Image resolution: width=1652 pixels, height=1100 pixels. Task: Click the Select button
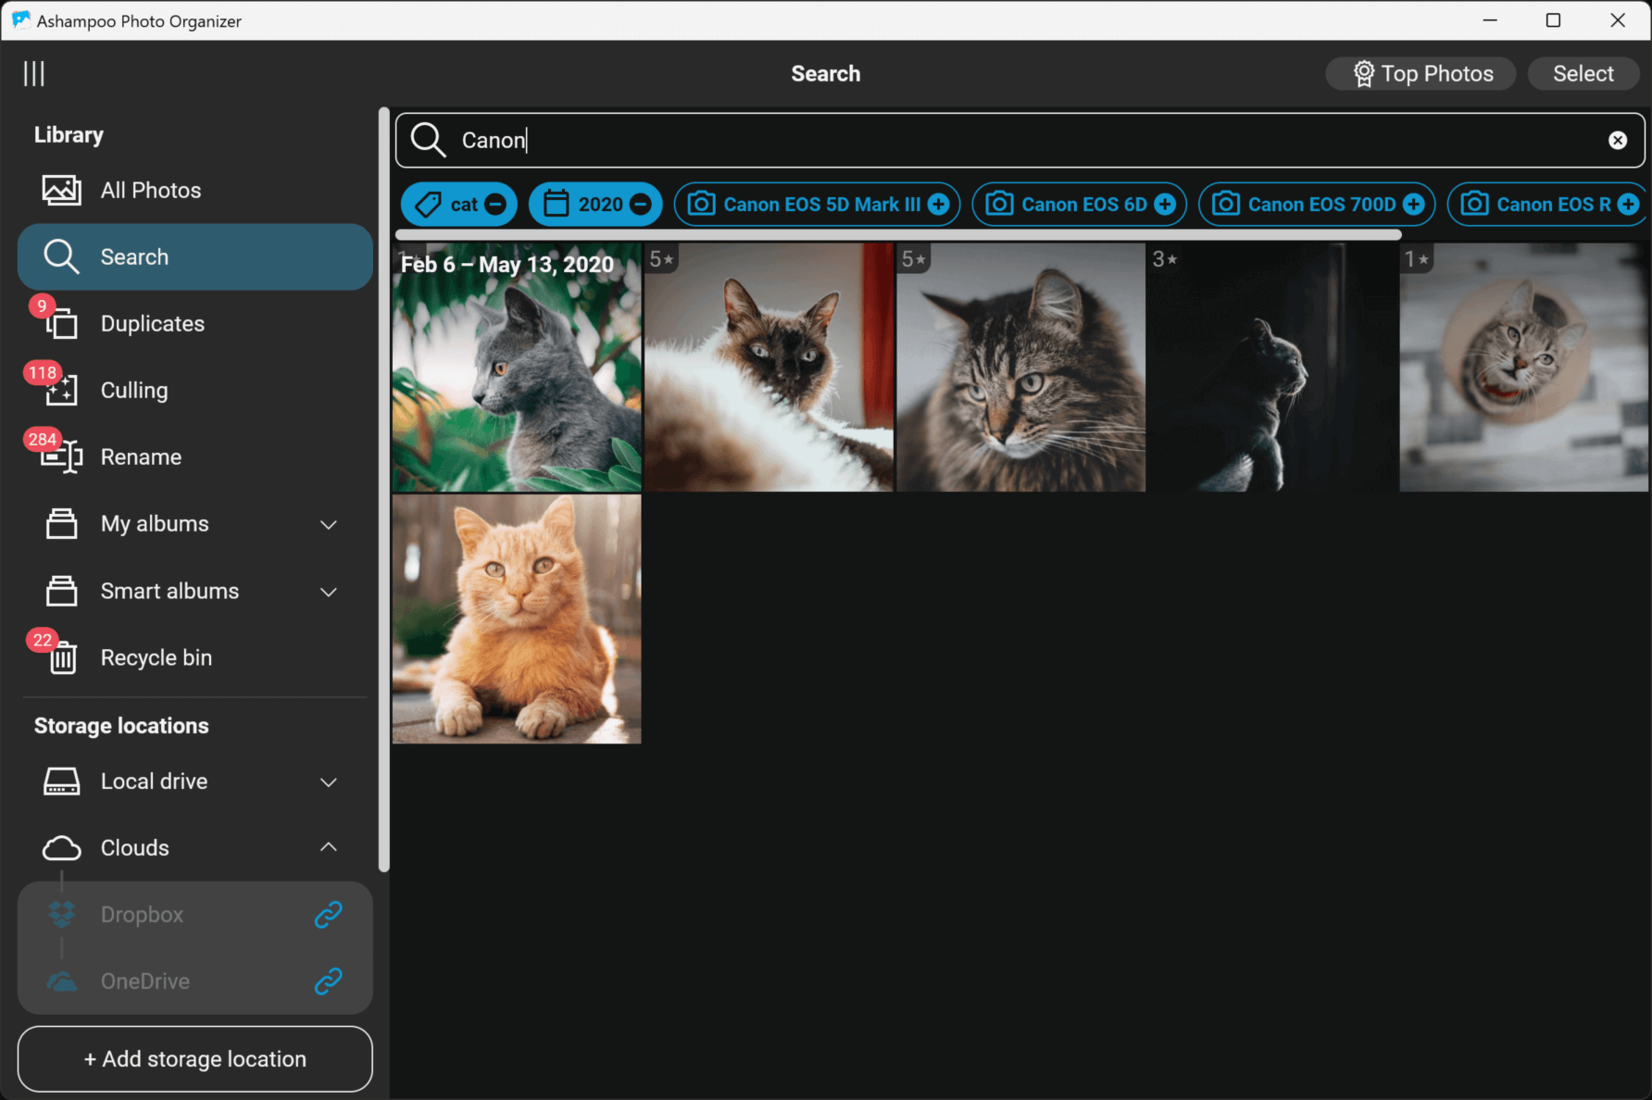(1583, 73)
